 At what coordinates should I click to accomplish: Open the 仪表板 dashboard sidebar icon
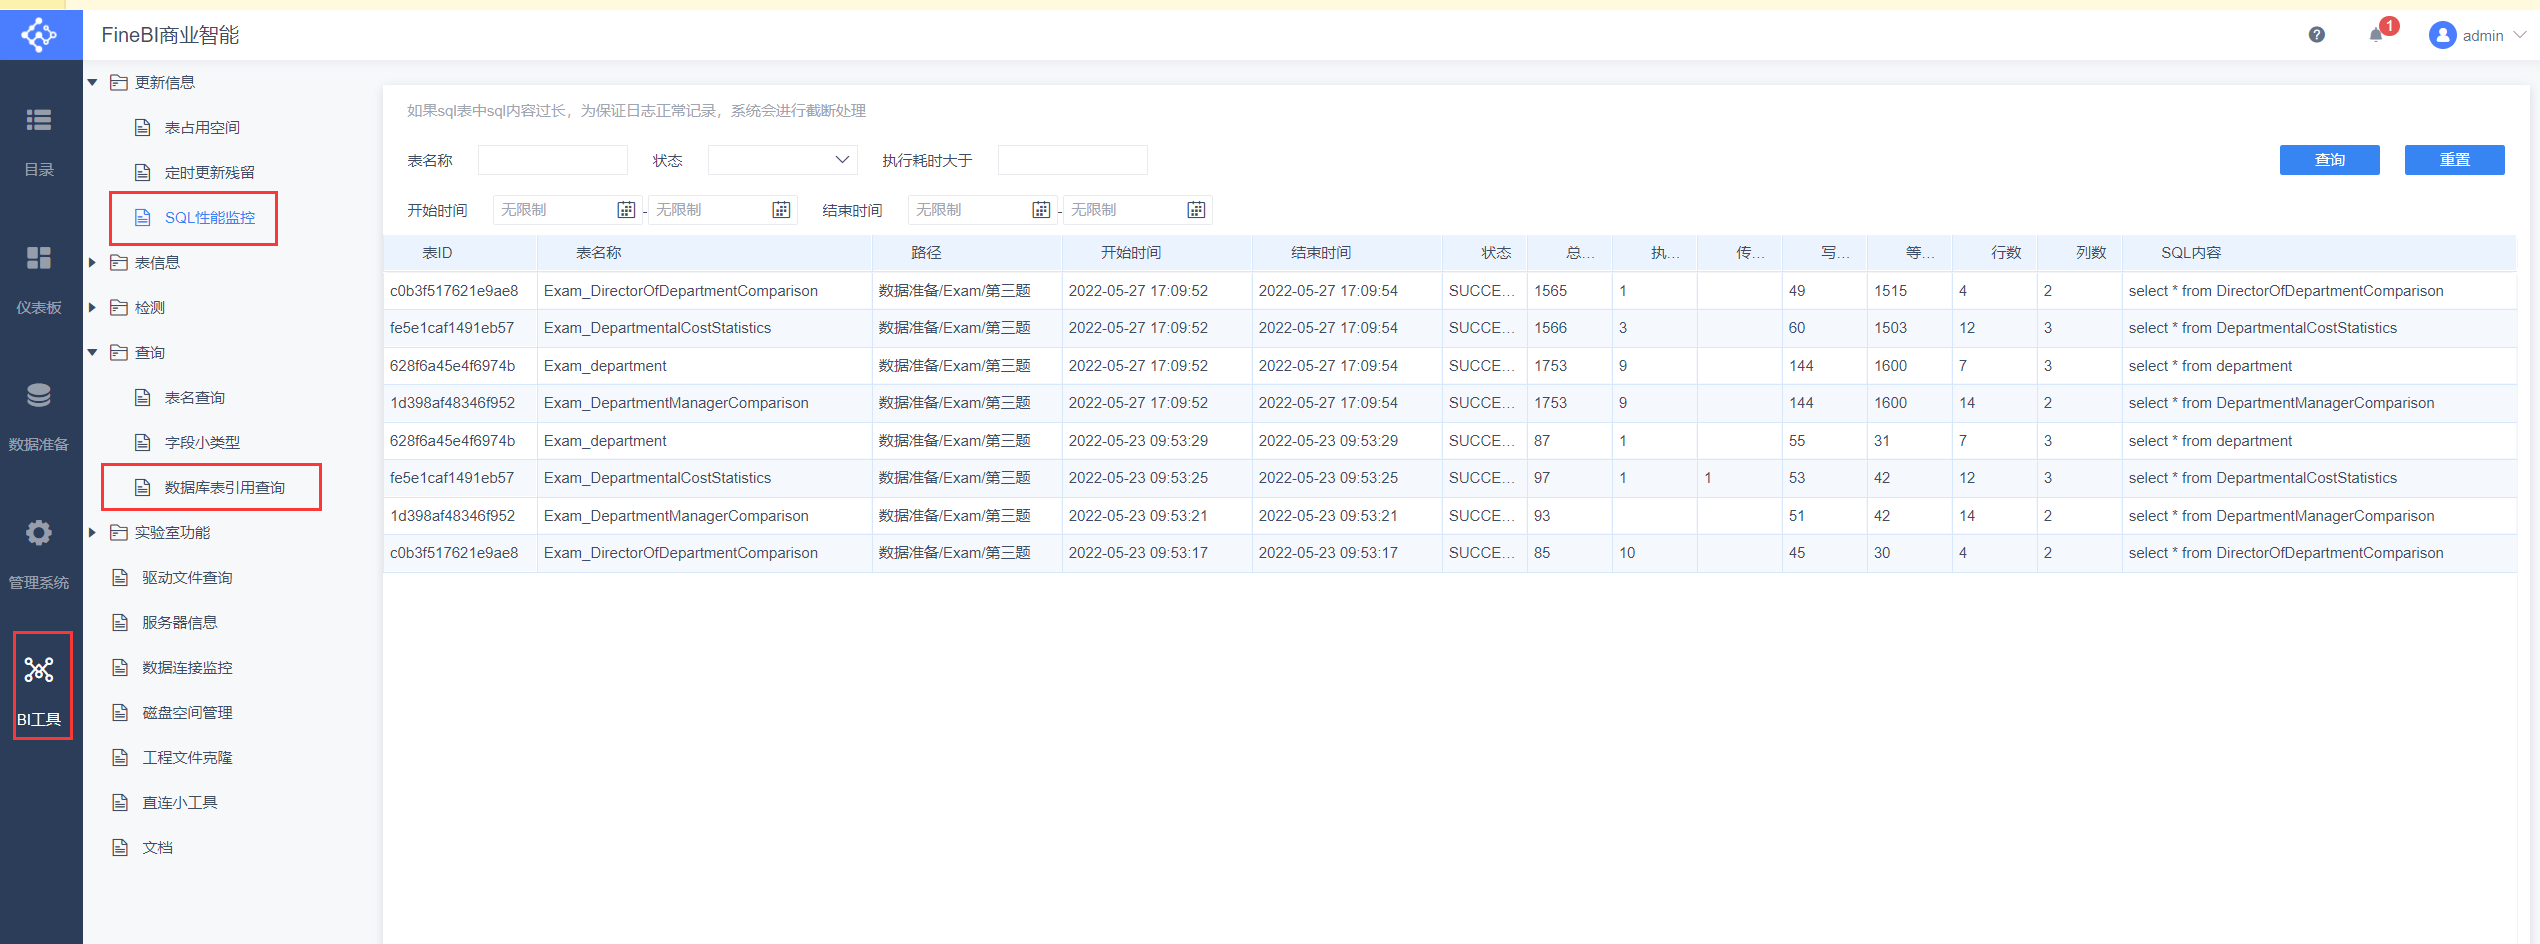[39, 258]
